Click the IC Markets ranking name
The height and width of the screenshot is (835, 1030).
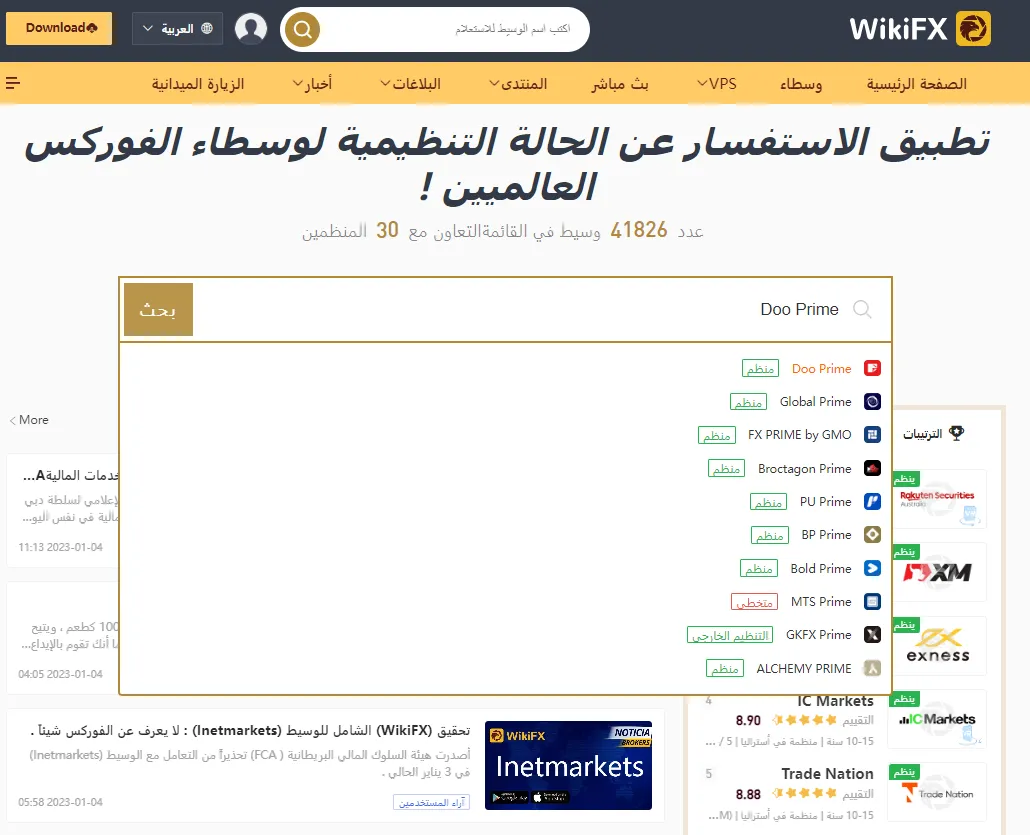(x=835, y=701)
